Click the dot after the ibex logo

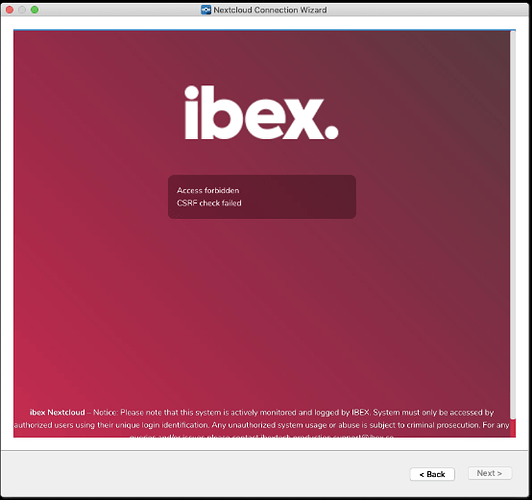[x=331, y=132]
